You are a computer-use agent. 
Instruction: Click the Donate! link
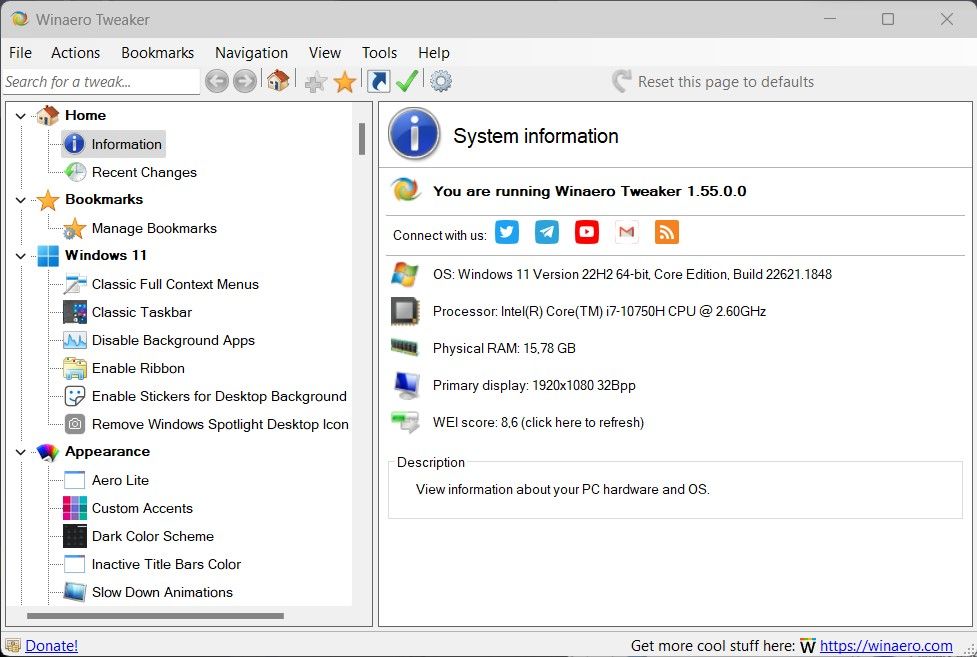[52, 645]
